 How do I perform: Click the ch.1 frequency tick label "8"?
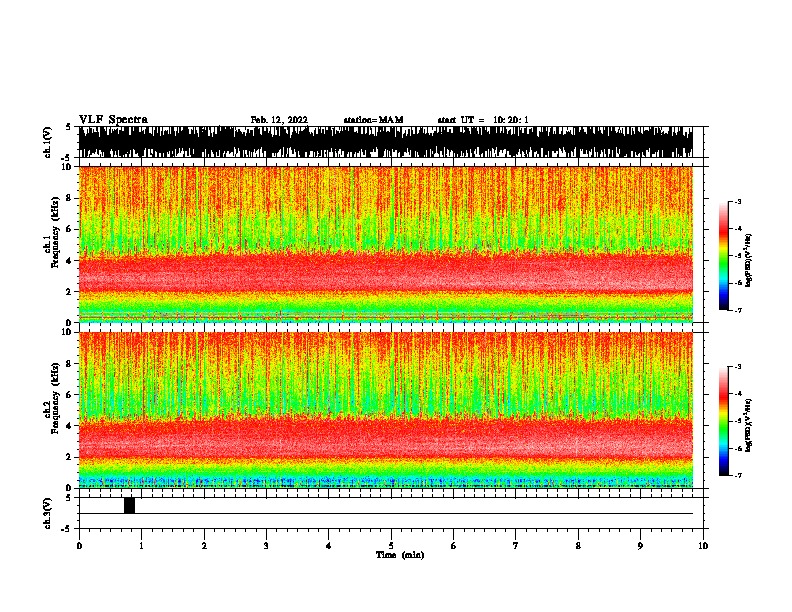point(69,198)
